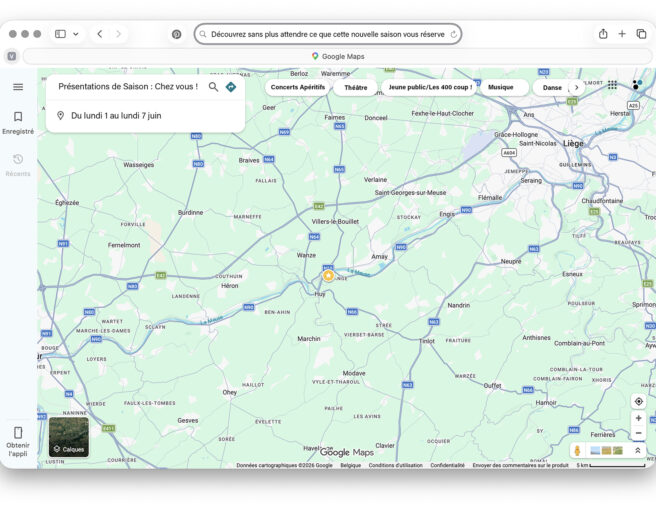Open Récents history in sidebar

(18, 164)
